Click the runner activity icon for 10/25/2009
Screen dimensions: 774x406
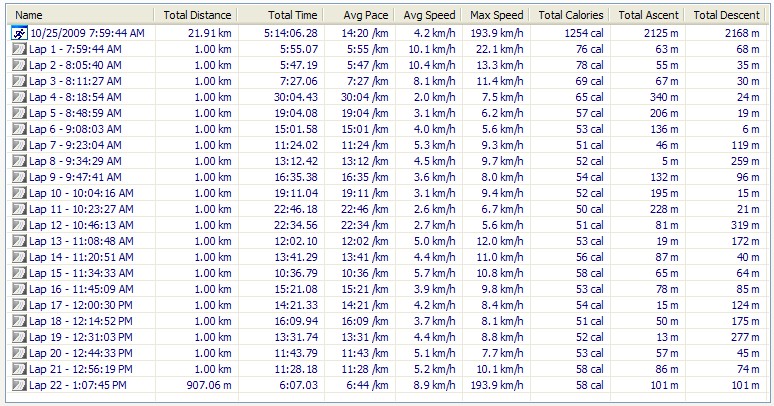[x=19, y=33]
